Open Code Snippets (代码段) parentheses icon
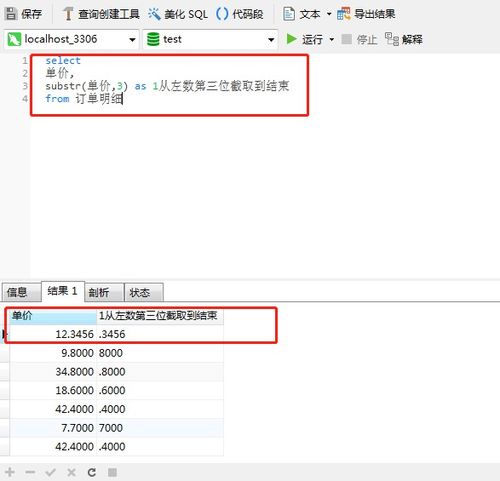Image resolution: width=500 pixels, height=481 pixels. pos(222,14)
